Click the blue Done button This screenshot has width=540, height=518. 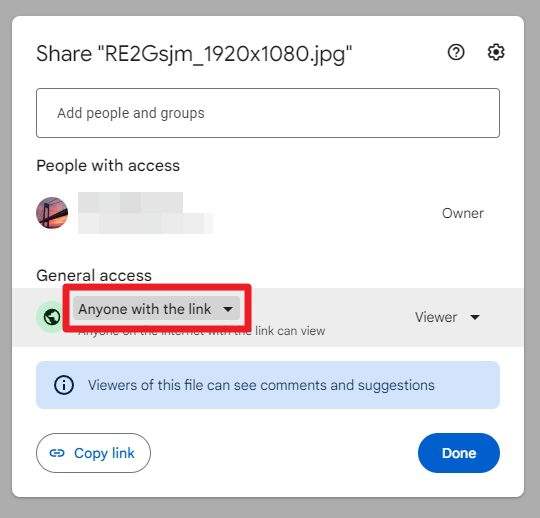(x=459, y=453)
